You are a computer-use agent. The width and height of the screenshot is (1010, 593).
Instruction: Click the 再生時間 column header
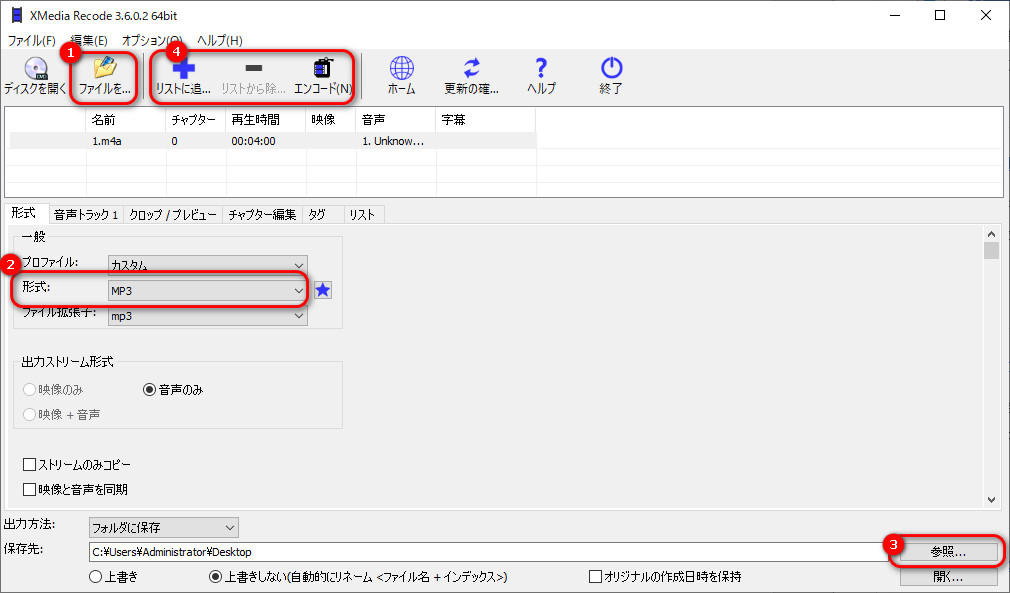click(x=265, y=120)
